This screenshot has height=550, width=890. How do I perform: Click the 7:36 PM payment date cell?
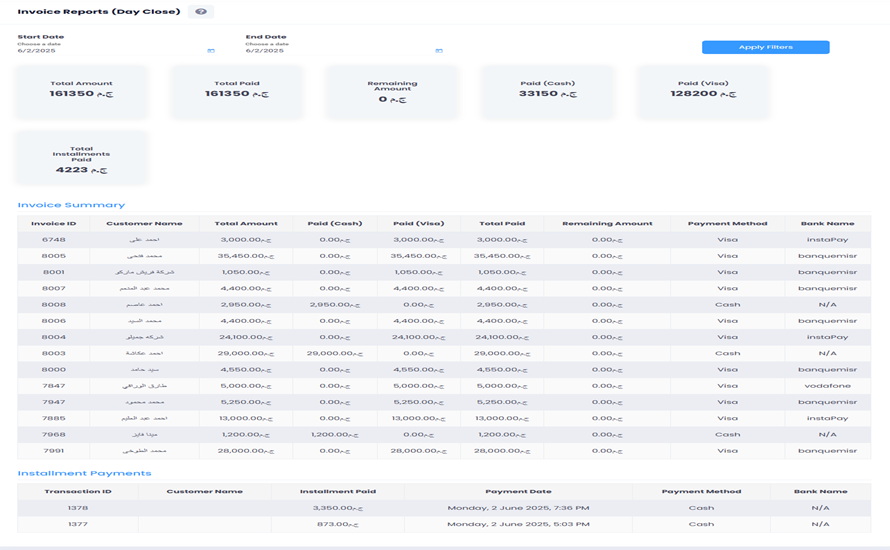point(518,508)
